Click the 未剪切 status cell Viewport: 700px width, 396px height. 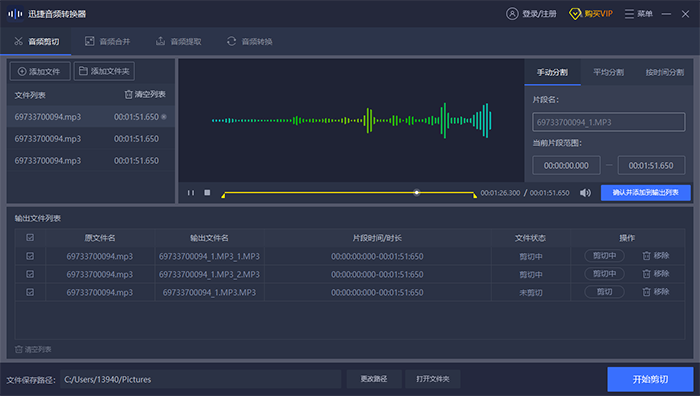(x=530, y=293)
